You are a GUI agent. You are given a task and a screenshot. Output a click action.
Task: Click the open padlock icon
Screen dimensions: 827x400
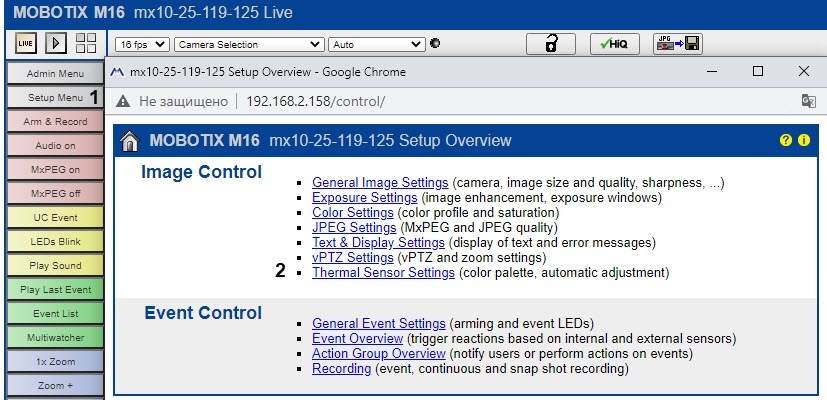[550, 44]
